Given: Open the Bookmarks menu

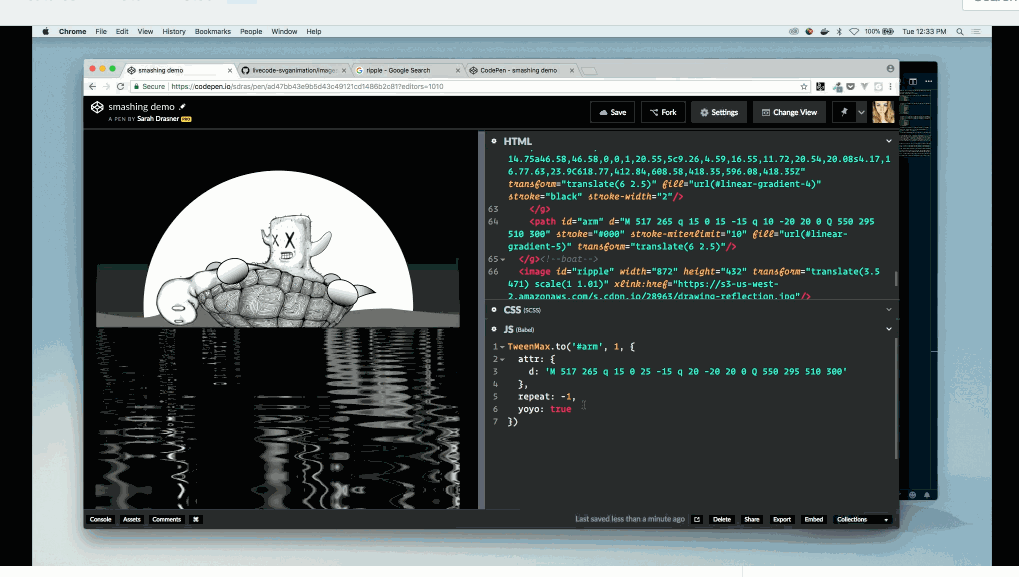Looking at the screenshot, I should tap(213, 31).
